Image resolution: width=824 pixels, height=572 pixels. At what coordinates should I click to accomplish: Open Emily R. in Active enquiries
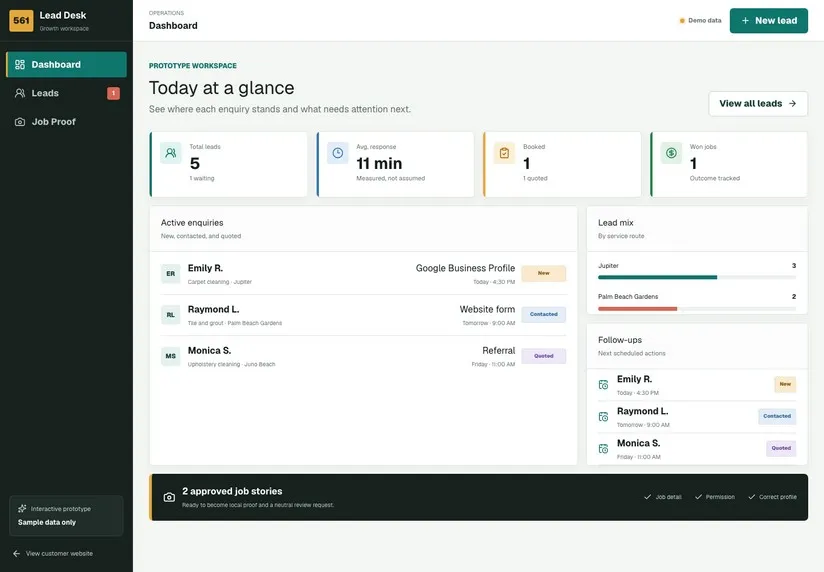(x=363, y=273)
